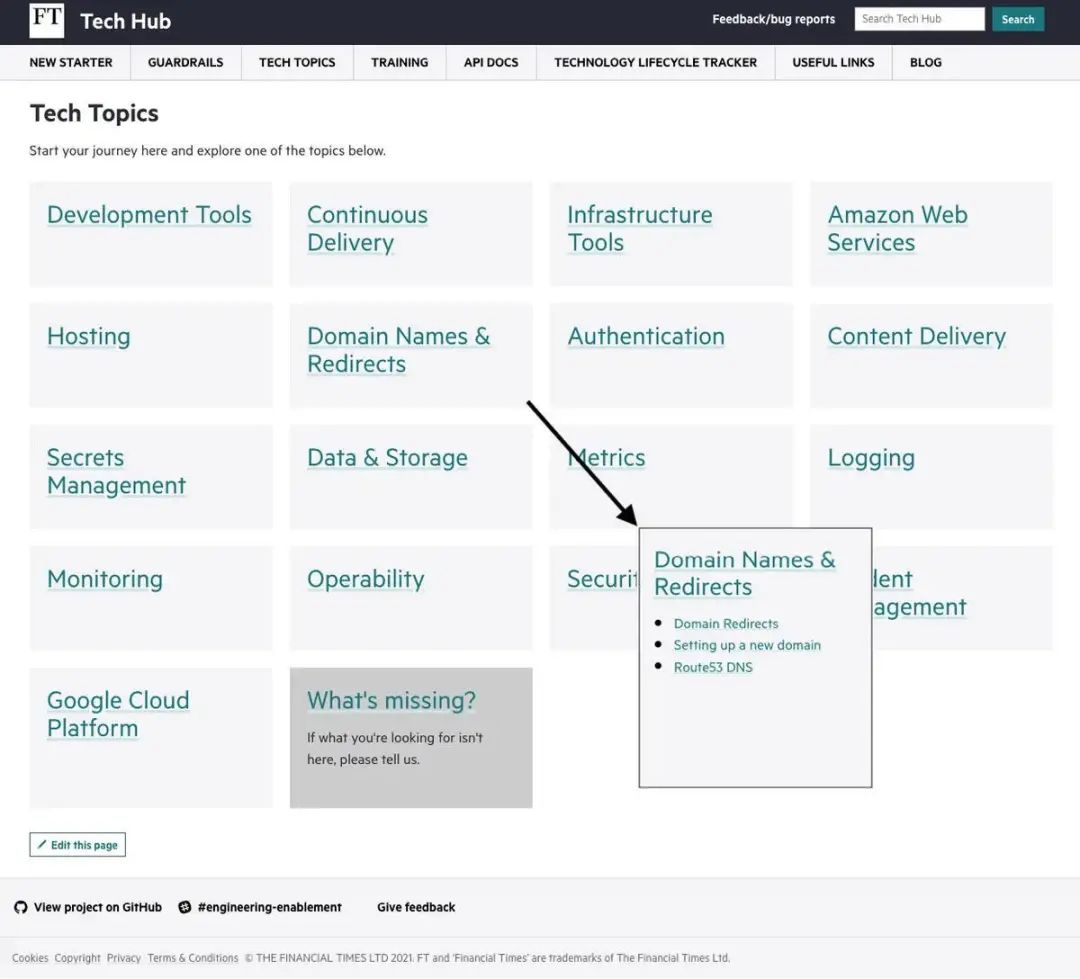Click the GitHub icon in footer

point(21,907)
